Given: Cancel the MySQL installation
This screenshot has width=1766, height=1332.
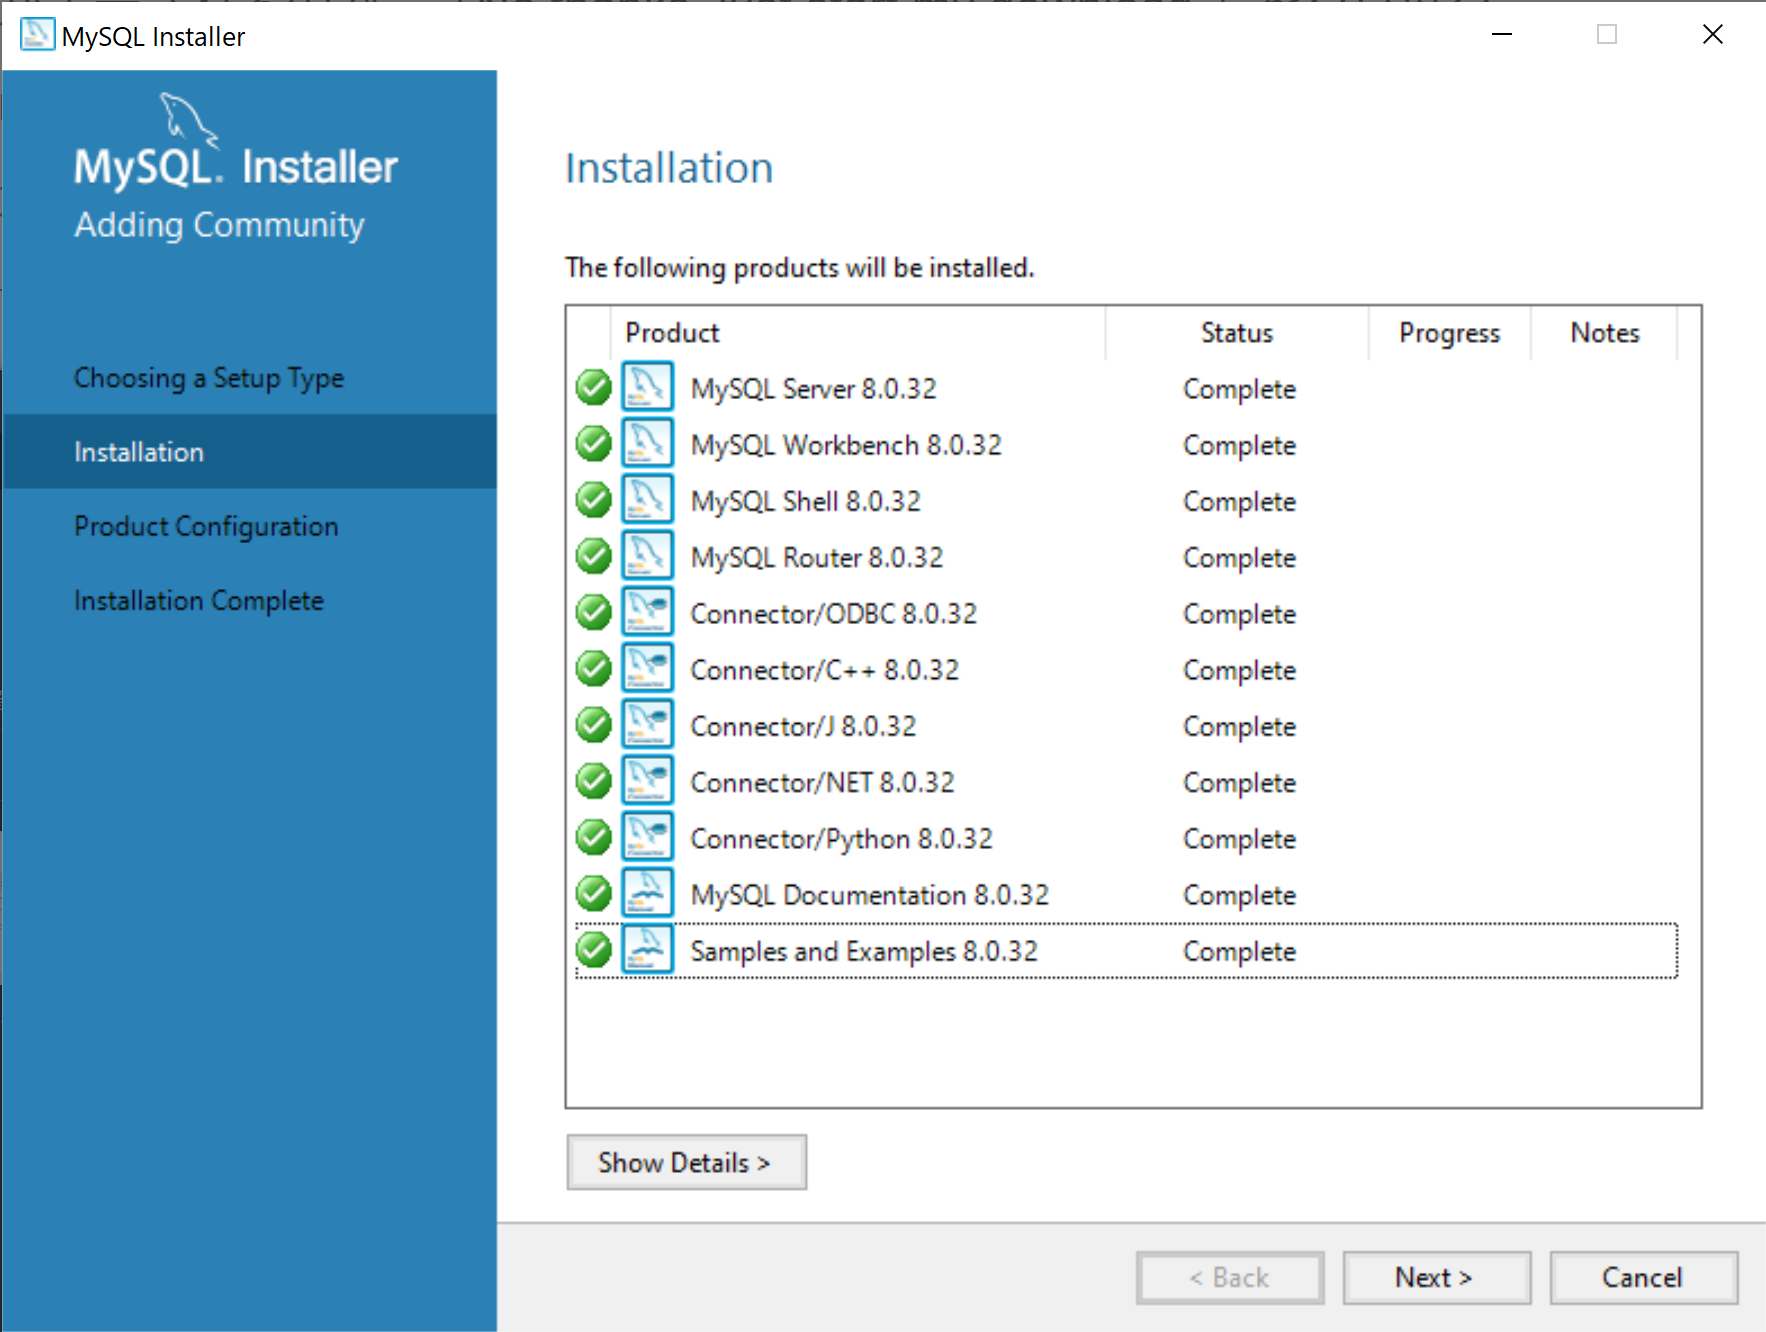Looking at the screenshot, I should (x=1642, y=1277).
